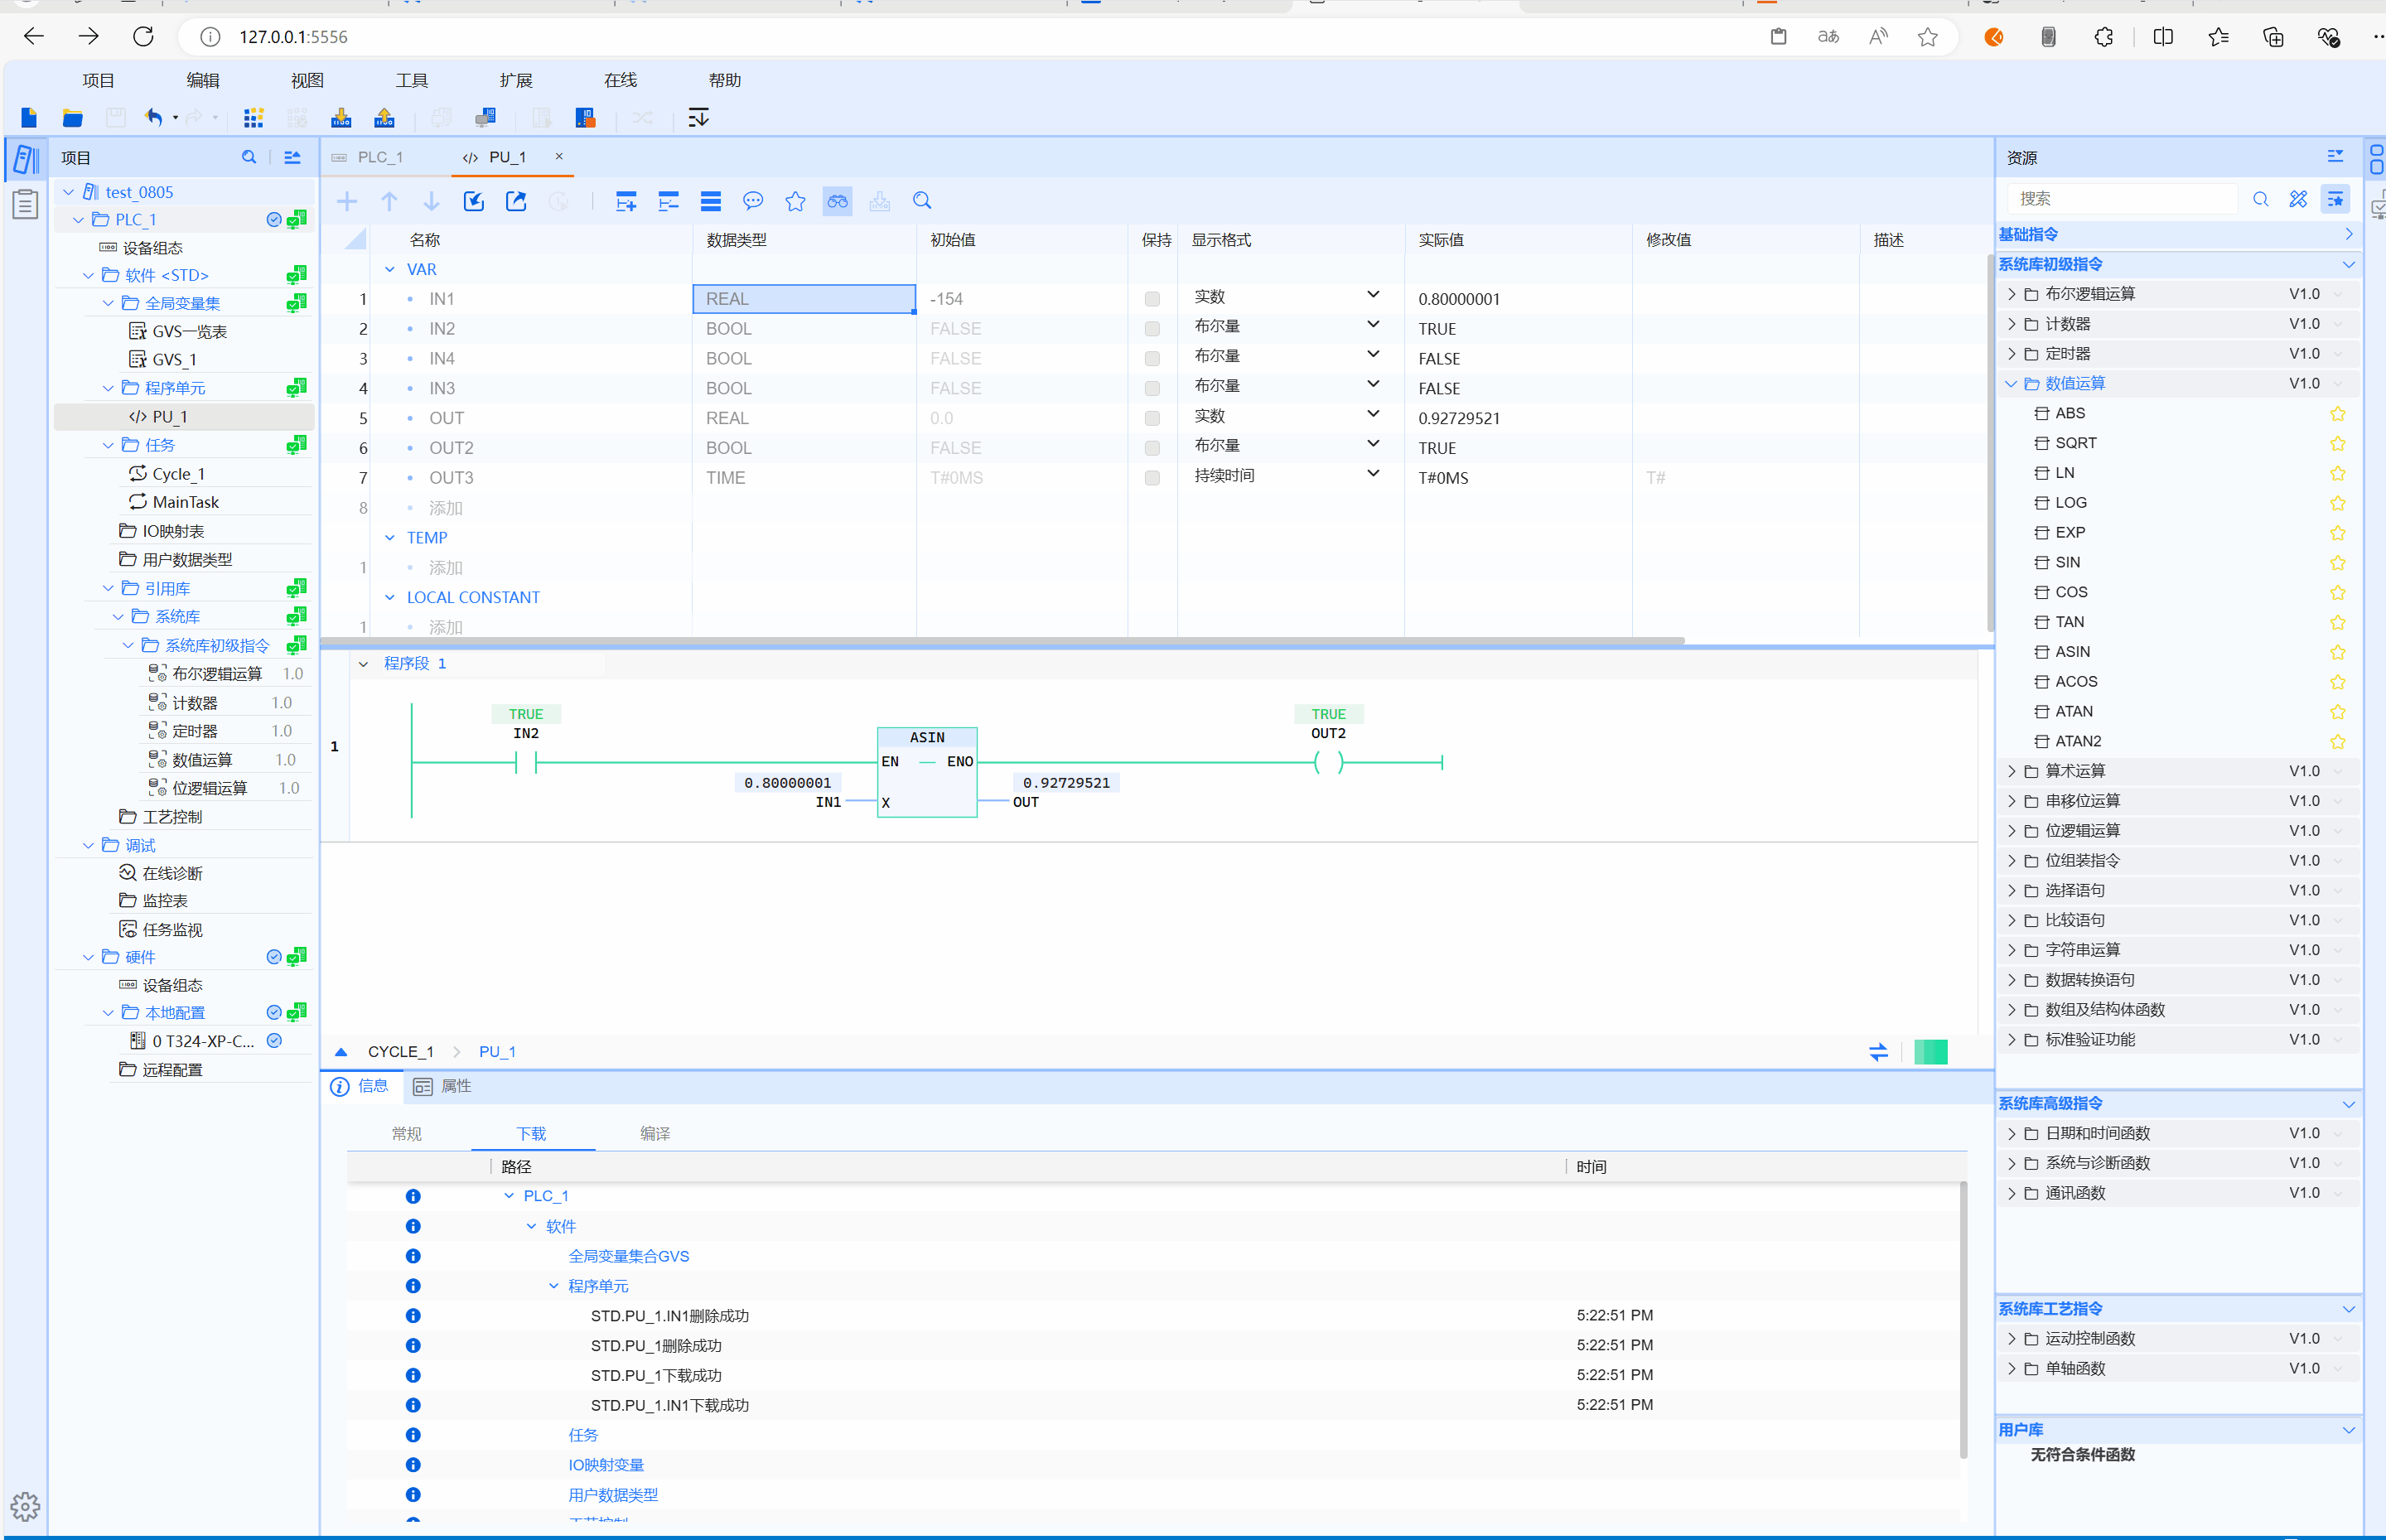Click the PU_1 breadcrumb link
The image size is (2386, 1540).
pos(497,1051)
